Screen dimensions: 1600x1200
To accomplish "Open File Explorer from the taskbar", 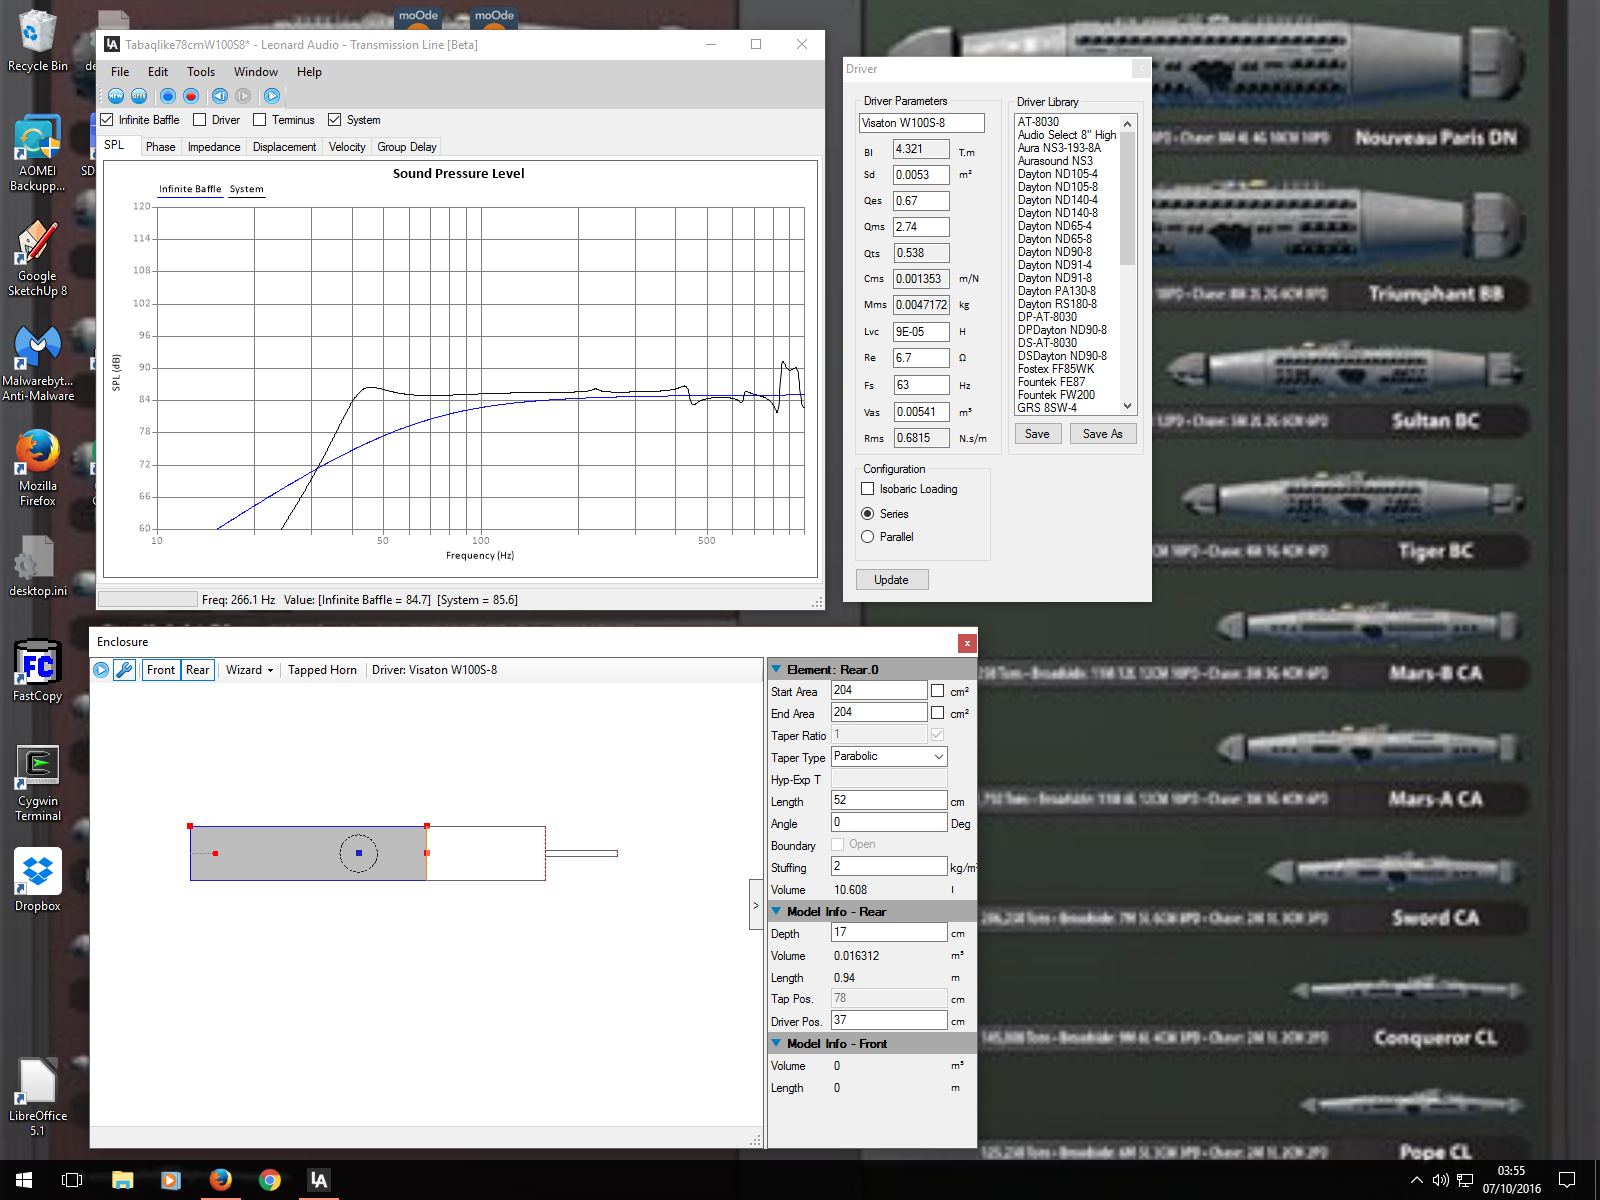I will pos(122,1180).
